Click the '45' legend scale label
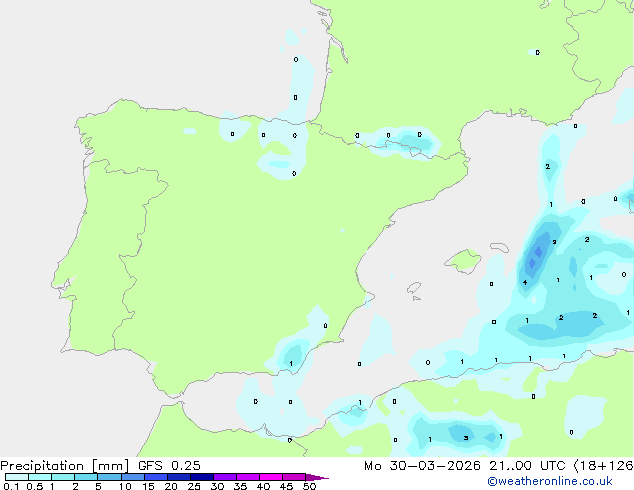 [286, 486]
